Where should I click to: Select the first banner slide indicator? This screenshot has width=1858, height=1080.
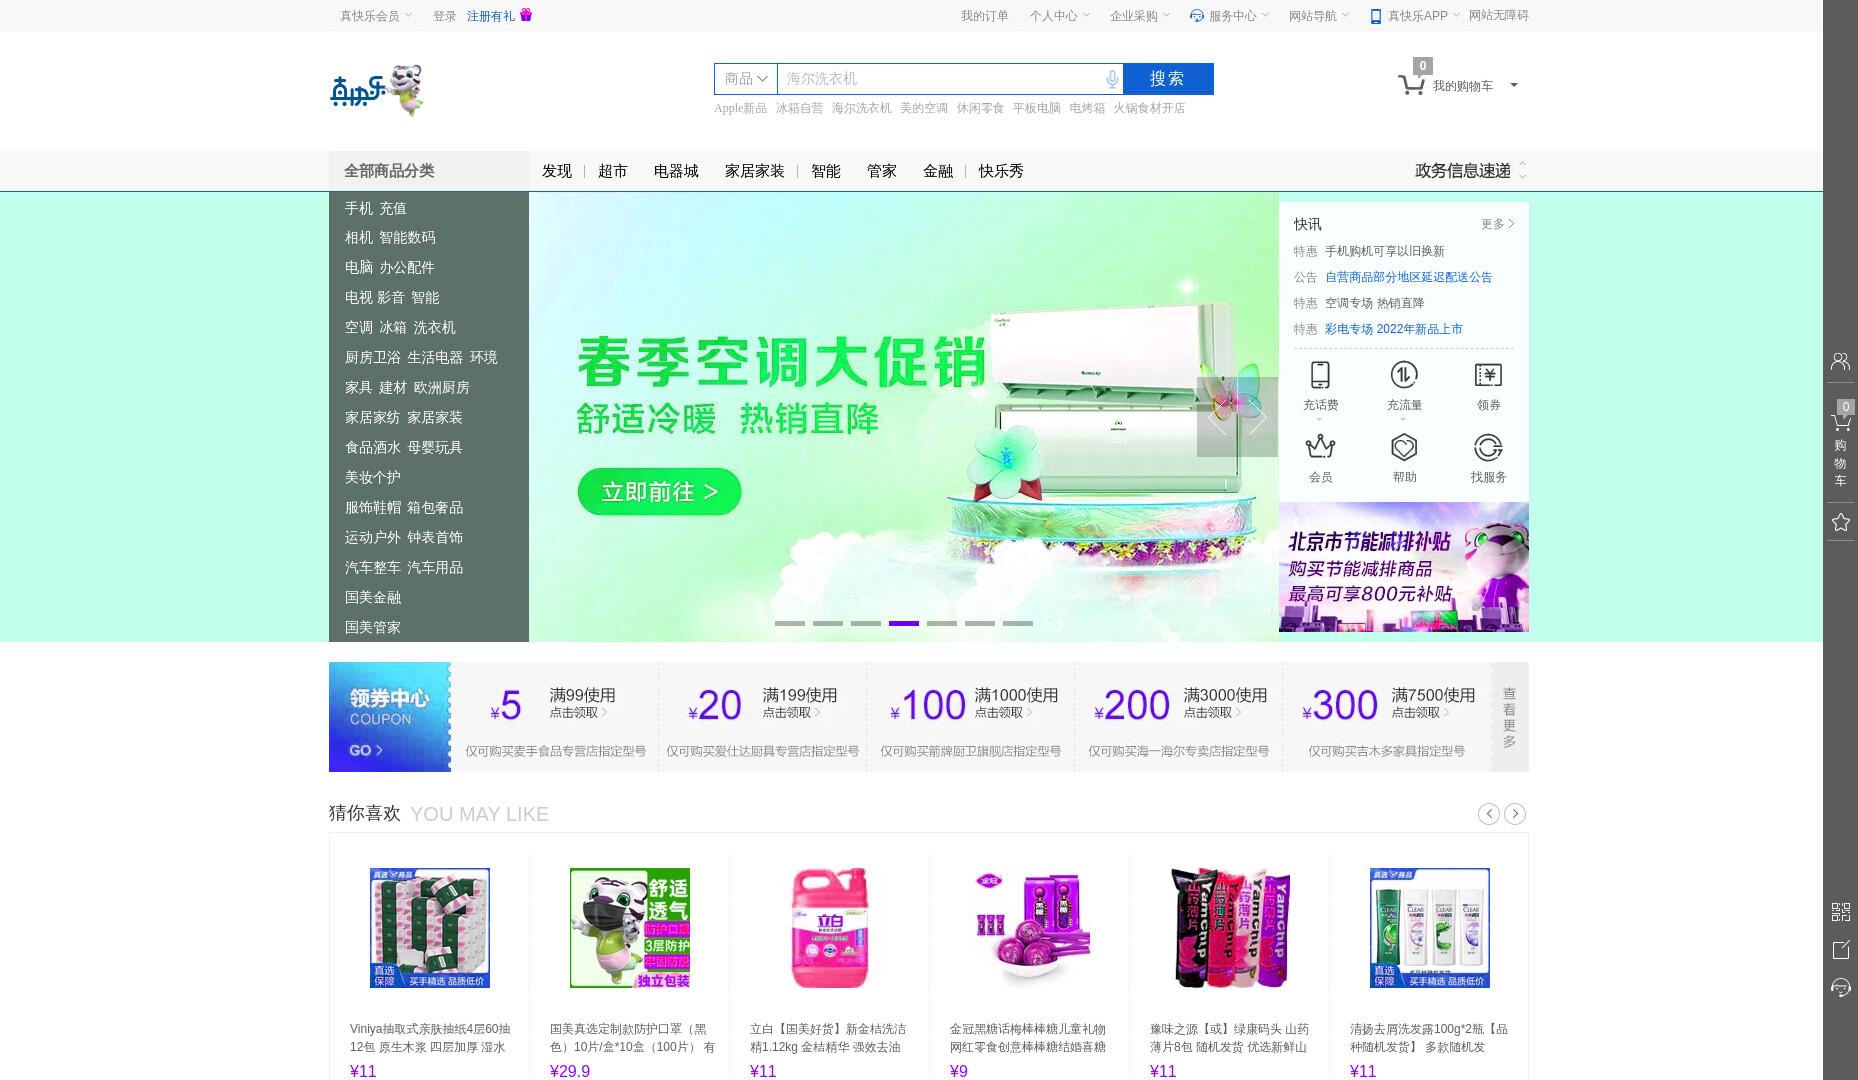pyautogui.click(x=790, y=623)
